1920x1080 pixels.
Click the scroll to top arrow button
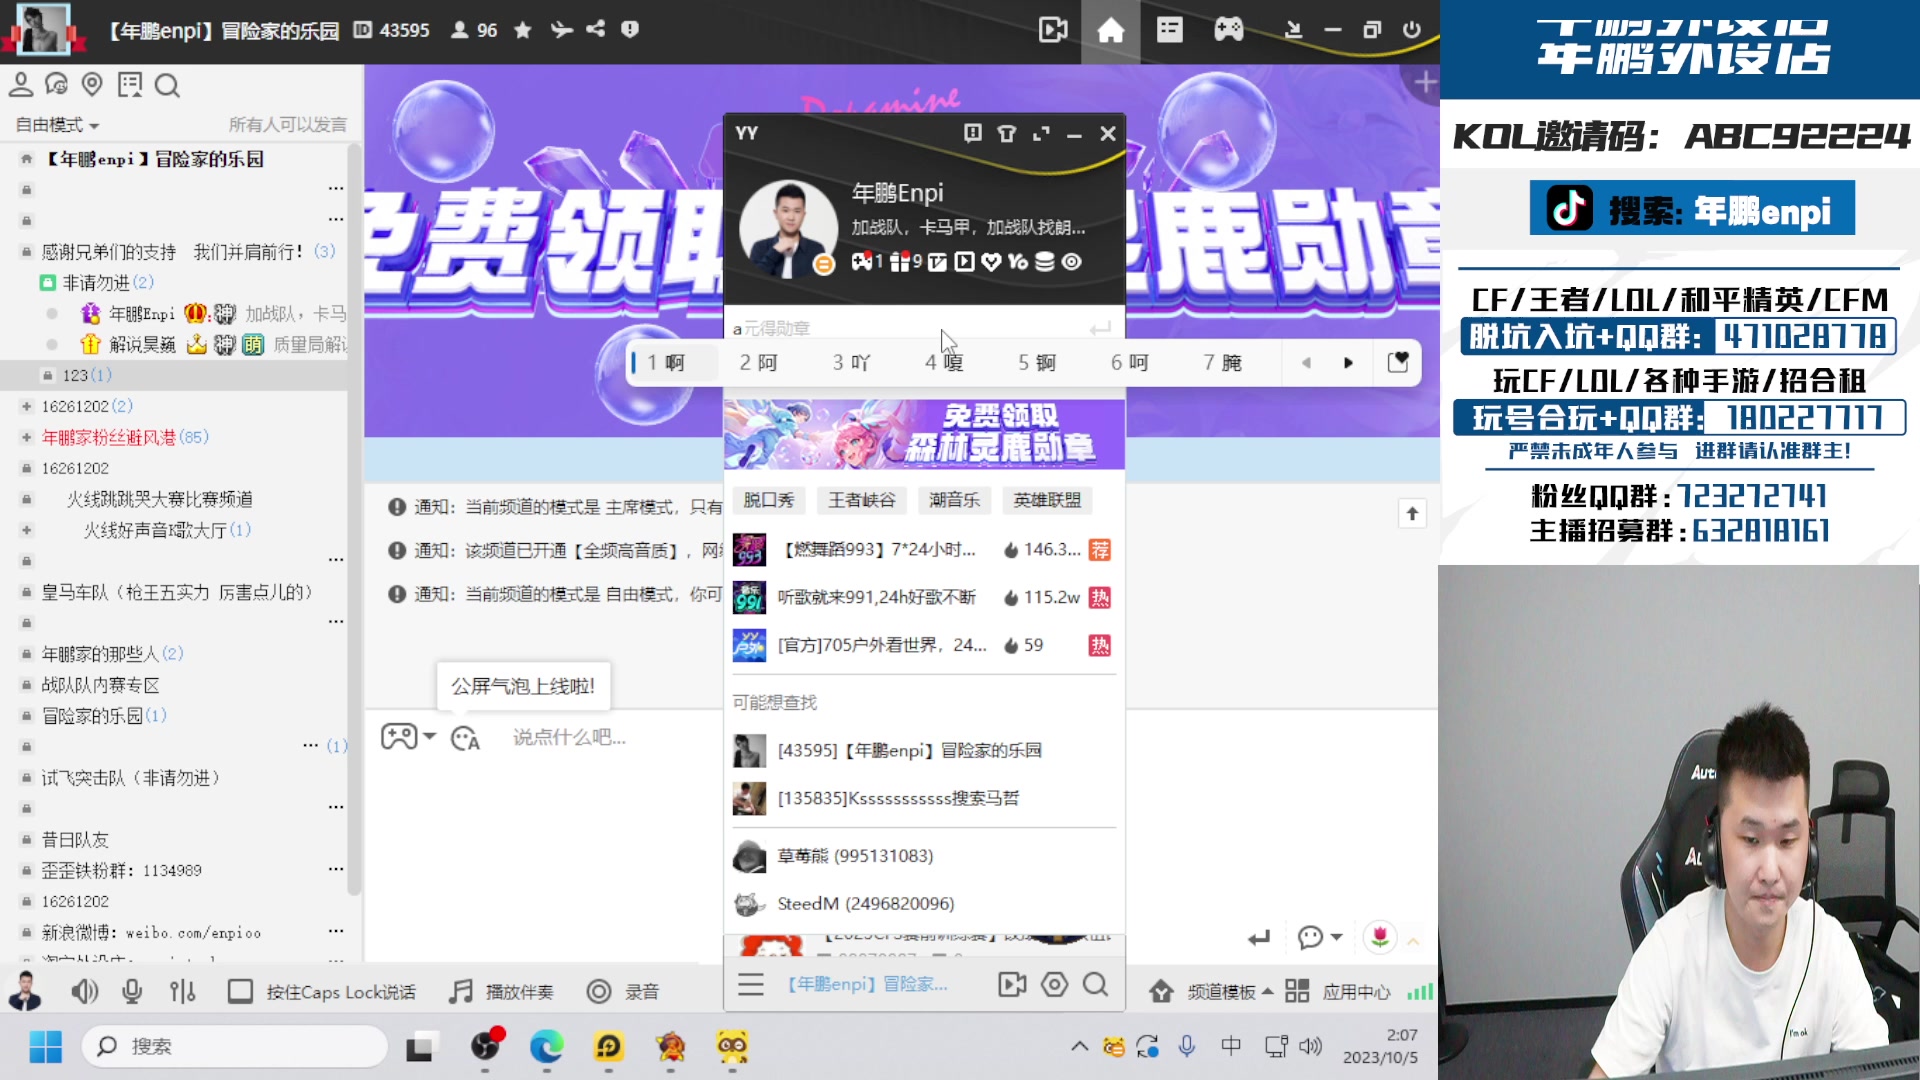[x=1412, y=514]
